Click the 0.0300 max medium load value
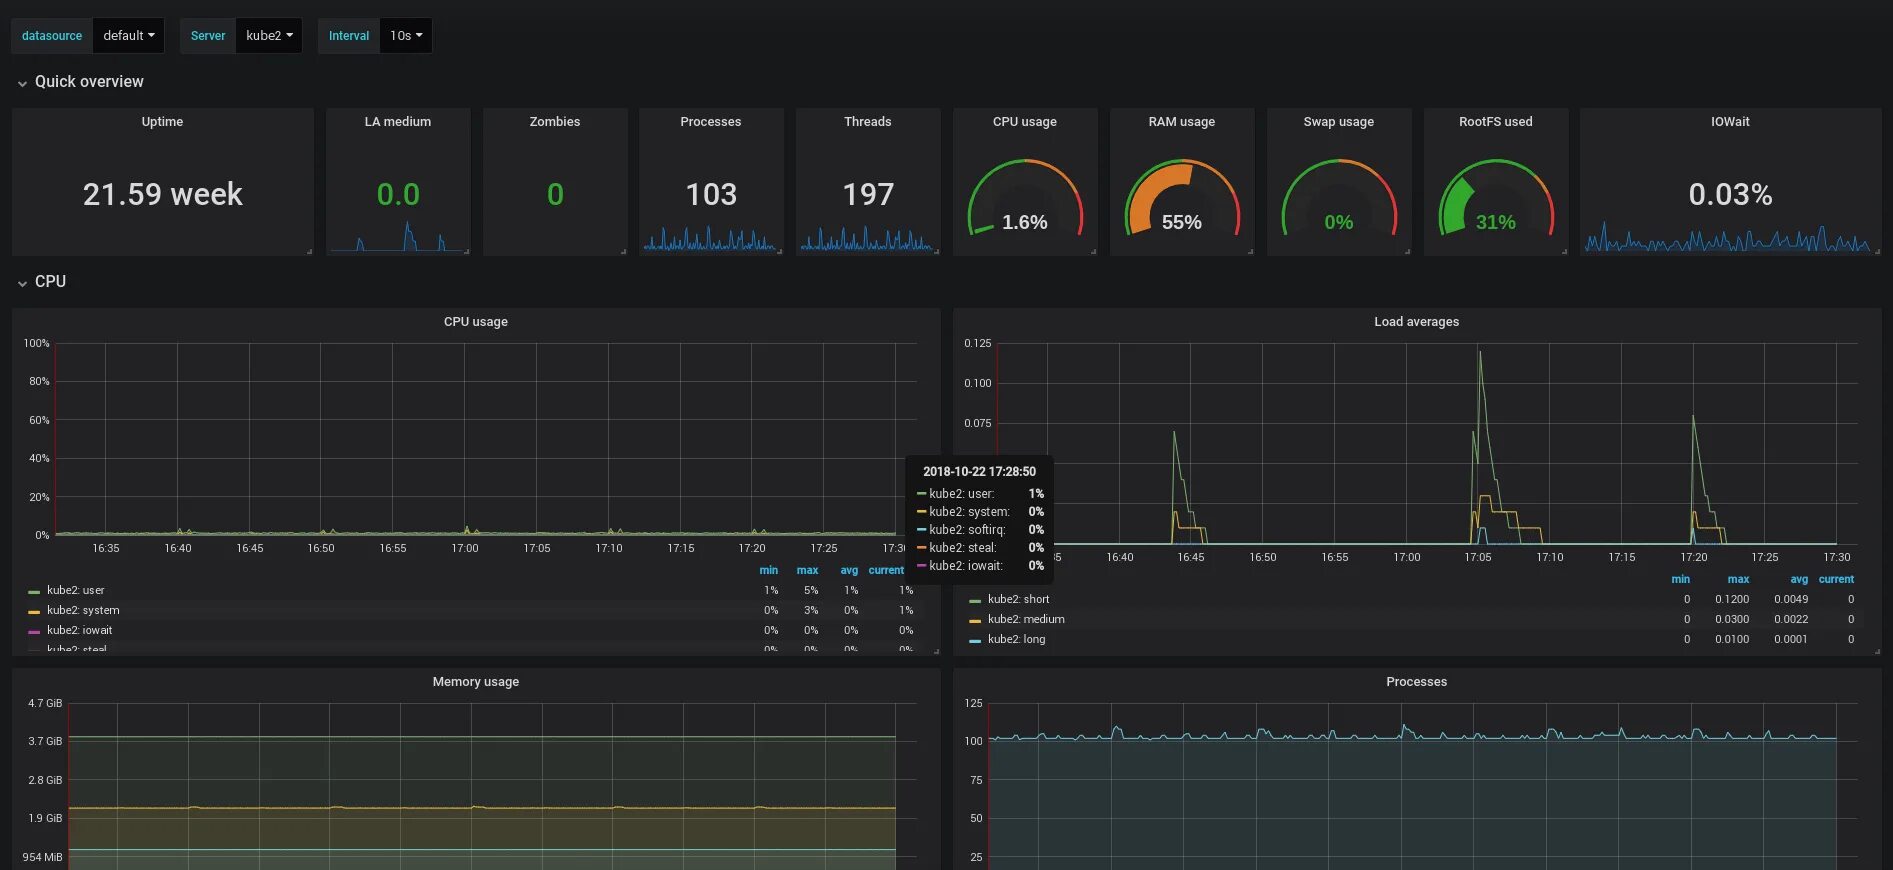The image size is (1893, 870). pyautogui.click(x=1732, y=620)
